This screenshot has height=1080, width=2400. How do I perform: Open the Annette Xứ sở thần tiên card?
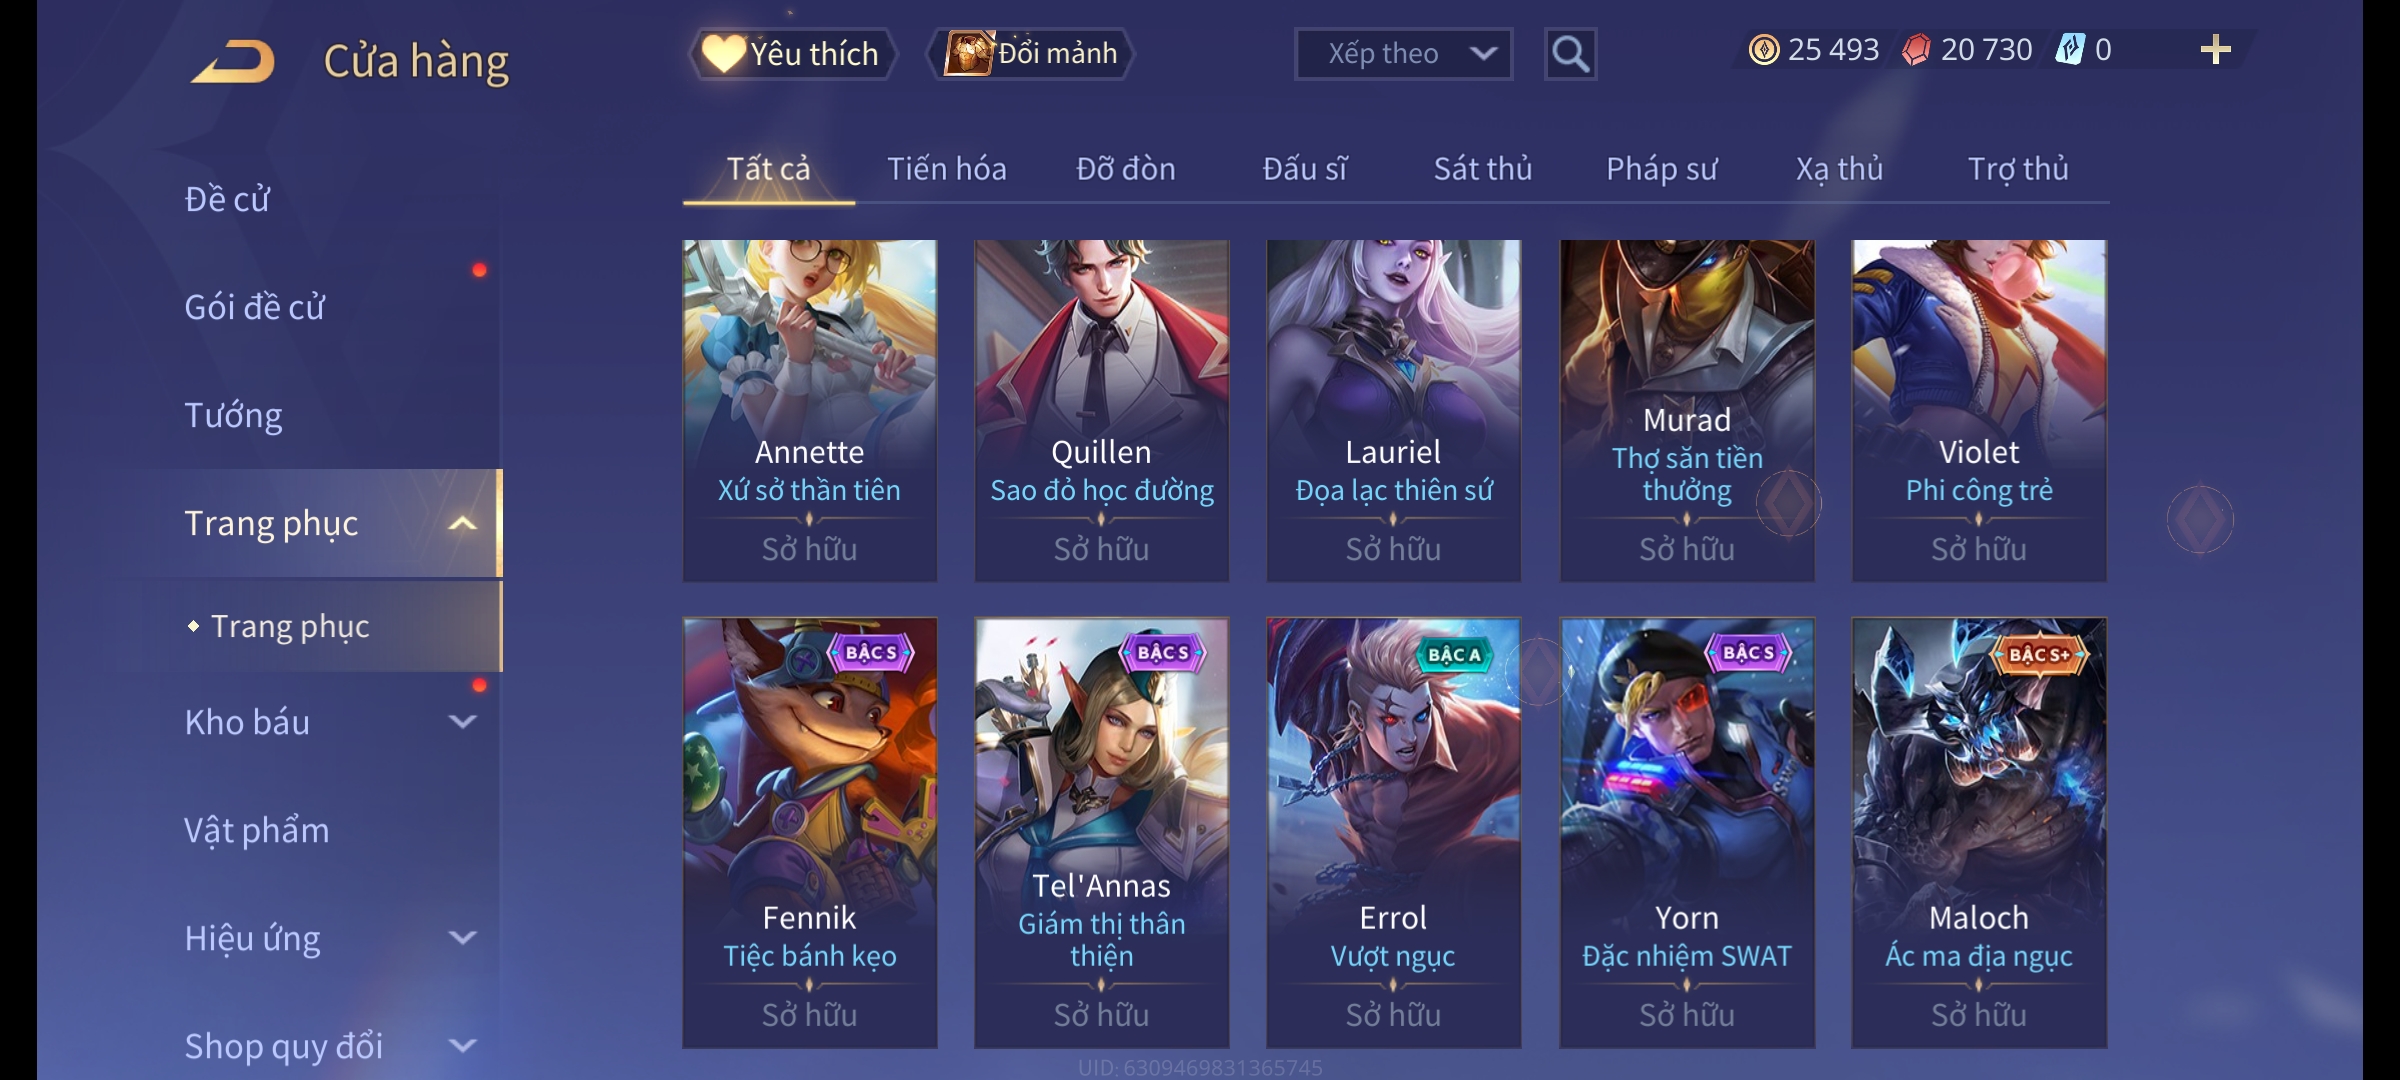(810, 411)
